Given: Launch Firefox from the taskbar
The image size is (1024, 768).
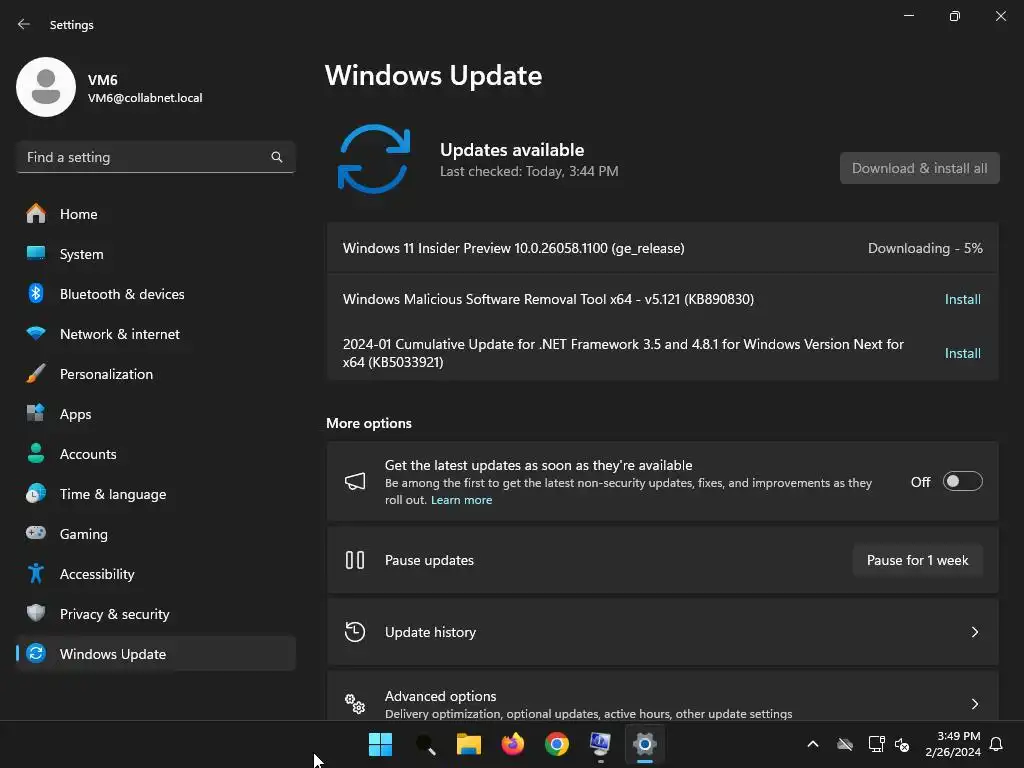Looking at the screenshot, I should pos(513,744).
